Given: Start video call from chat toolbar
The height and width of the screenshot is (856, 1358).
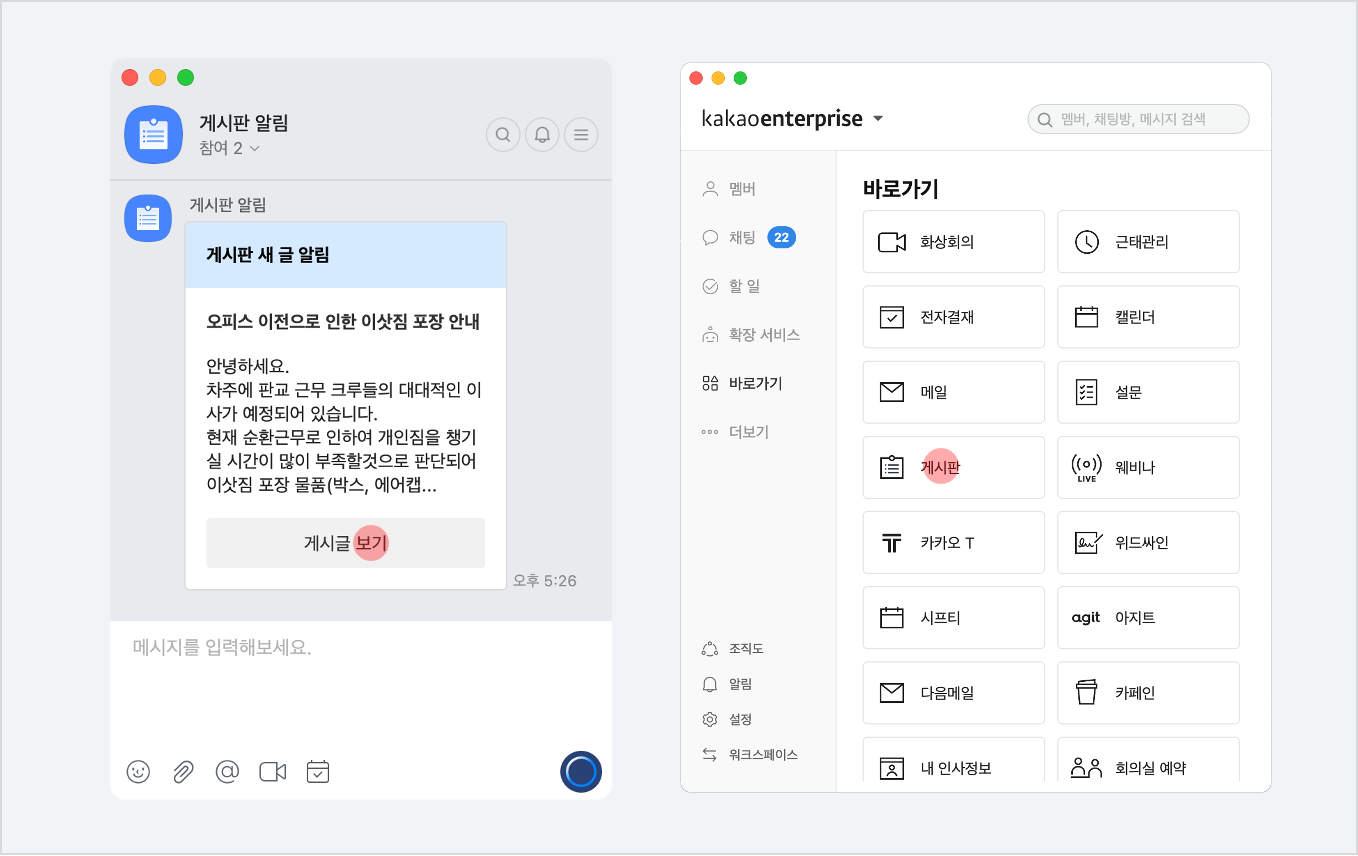Looking at the screenshot, I should point(273,772).
